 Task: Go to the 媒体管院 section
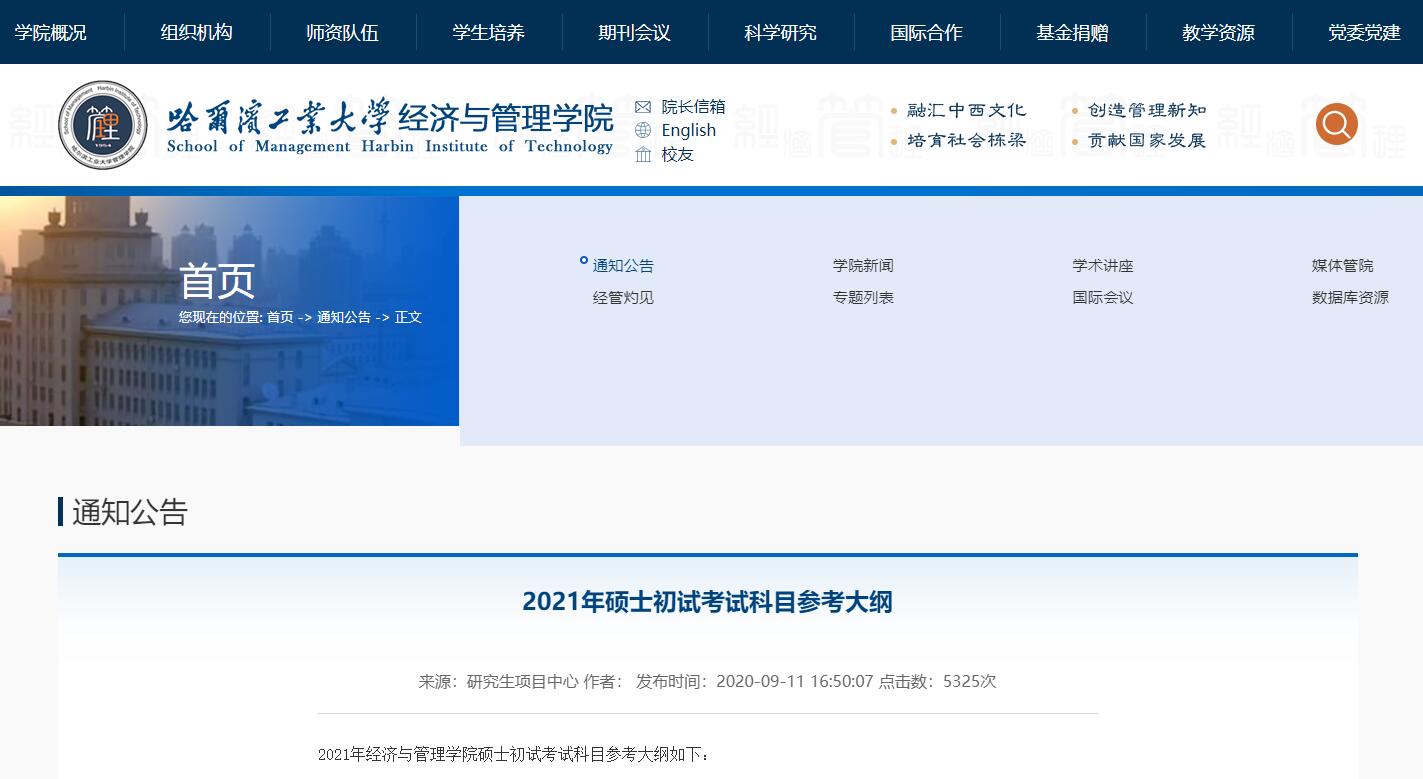pos(1342,266)
